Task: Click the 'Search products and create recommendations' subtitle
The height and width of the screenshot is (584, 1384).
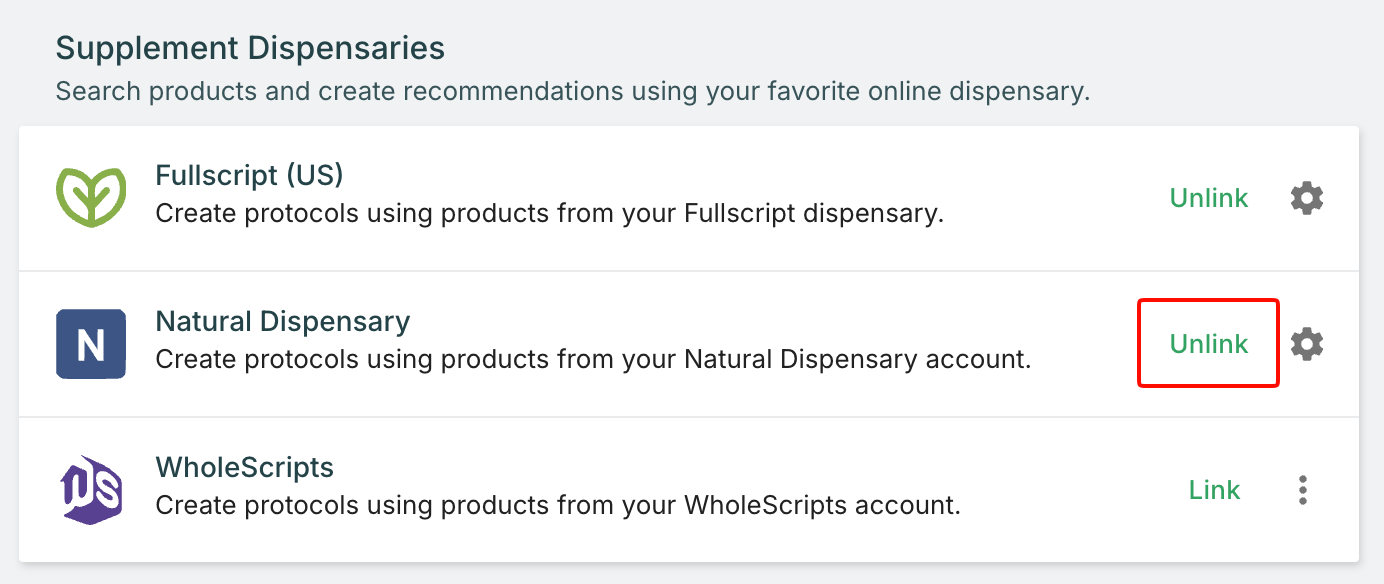Action: [572, 92]
